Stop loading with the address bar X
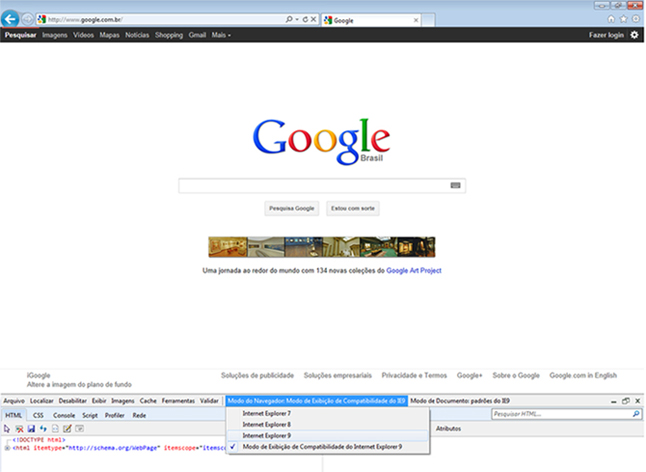646x472 pixels. [314, 19]
